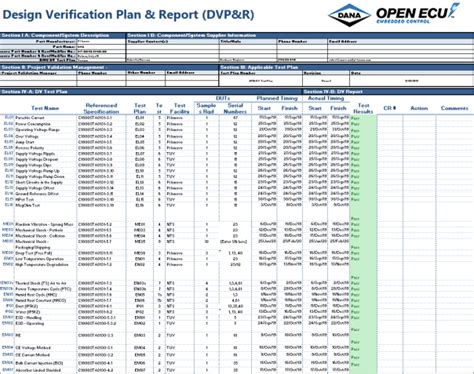Select the CE Voltage Method test name

[33, 348]
